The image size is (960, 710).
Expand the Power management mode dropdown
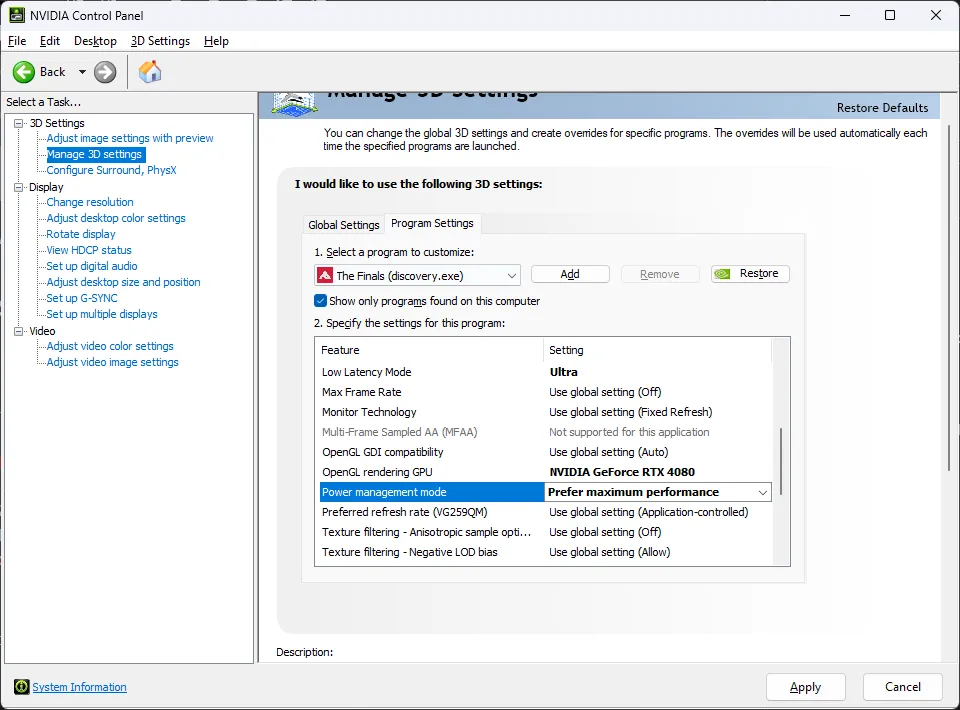tap(762, 492)
